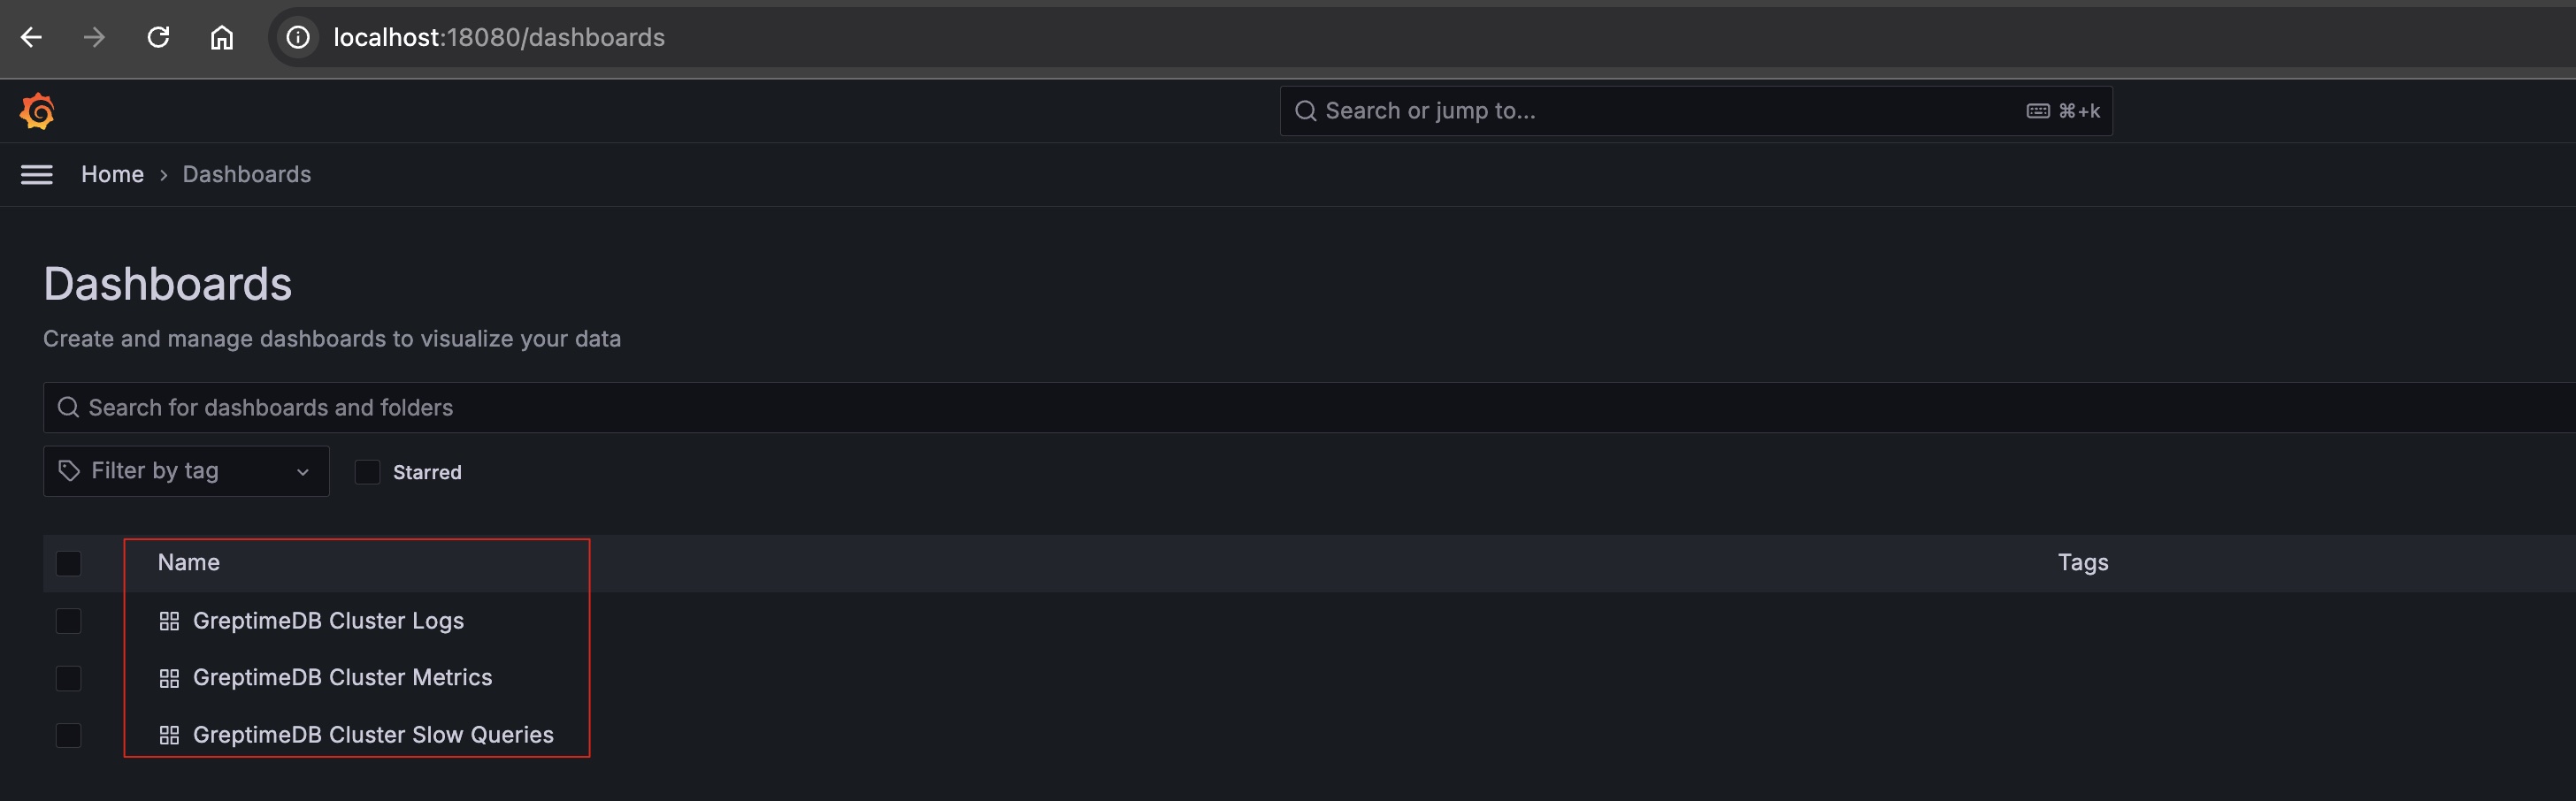The height and width of the screenshot is (801, 2576).
Task: Click the dashboard icon beside GreptimeDB Cluster Logs
Action: [x=170, y=620]
